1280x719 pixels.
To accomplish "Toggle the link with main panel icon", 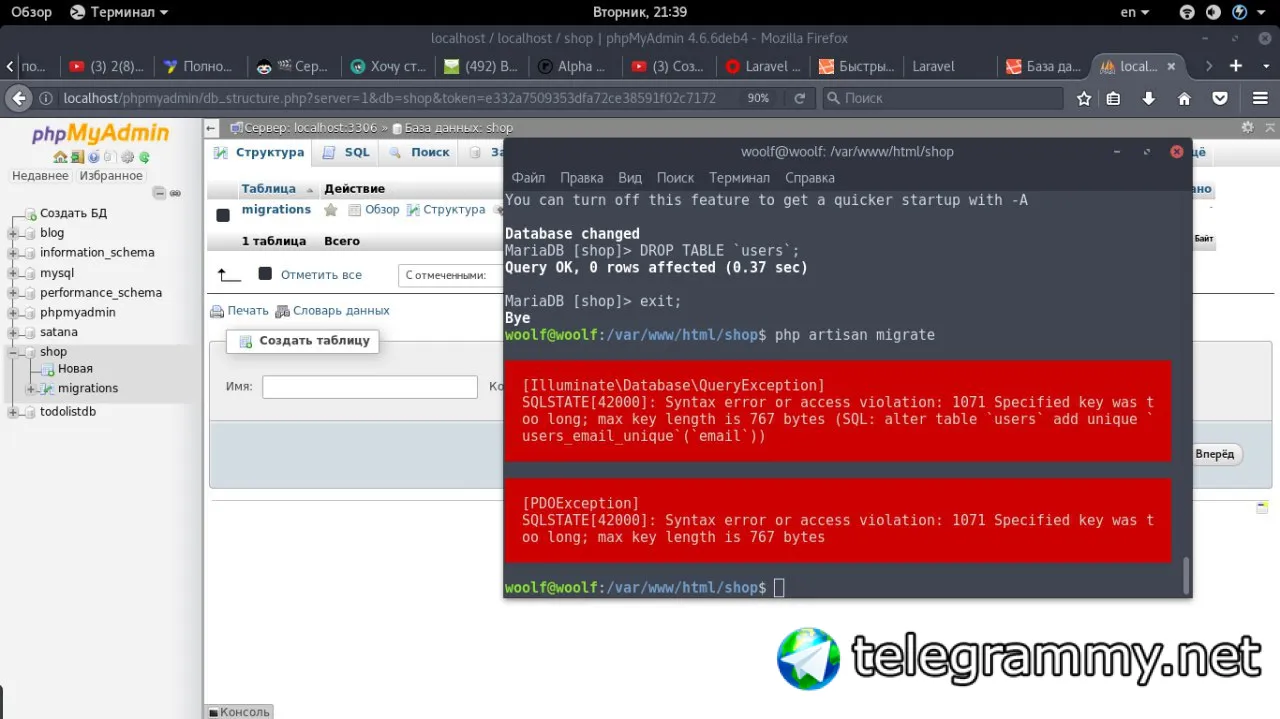I will pyautogui.click(x=175, y=192).
